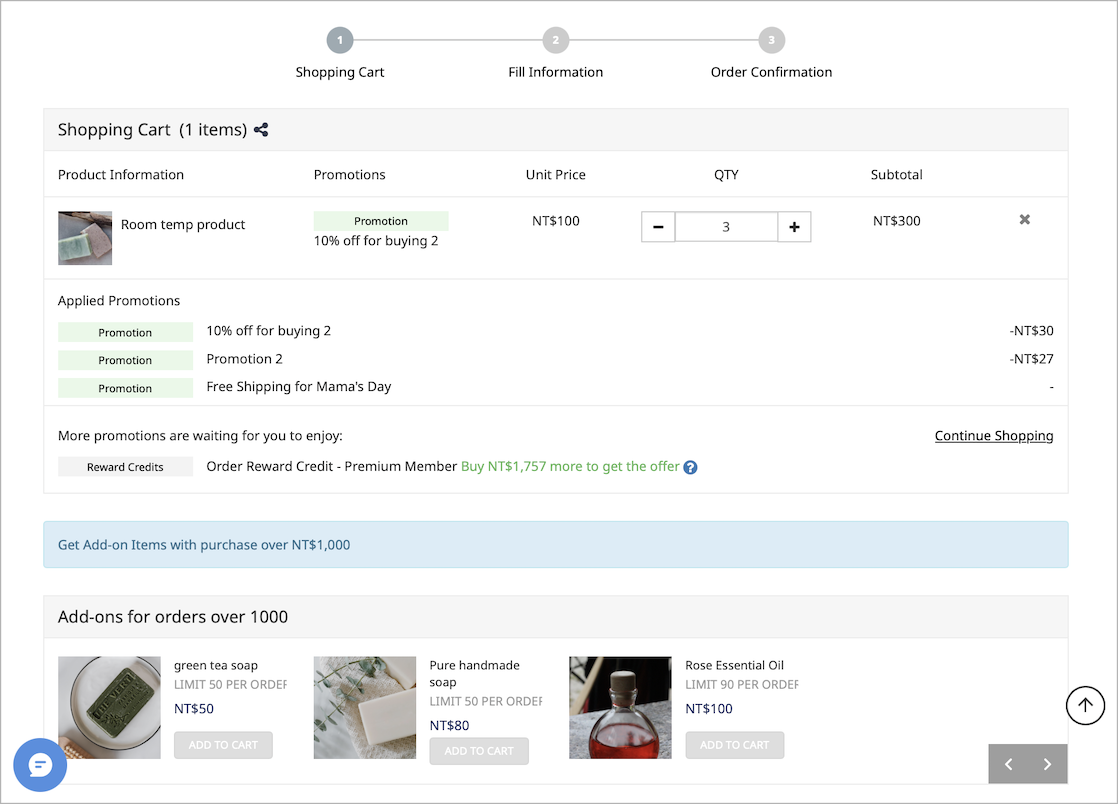1118x804 pixels.
Task: Open the chat bubble widget
Action: [40, 765]
